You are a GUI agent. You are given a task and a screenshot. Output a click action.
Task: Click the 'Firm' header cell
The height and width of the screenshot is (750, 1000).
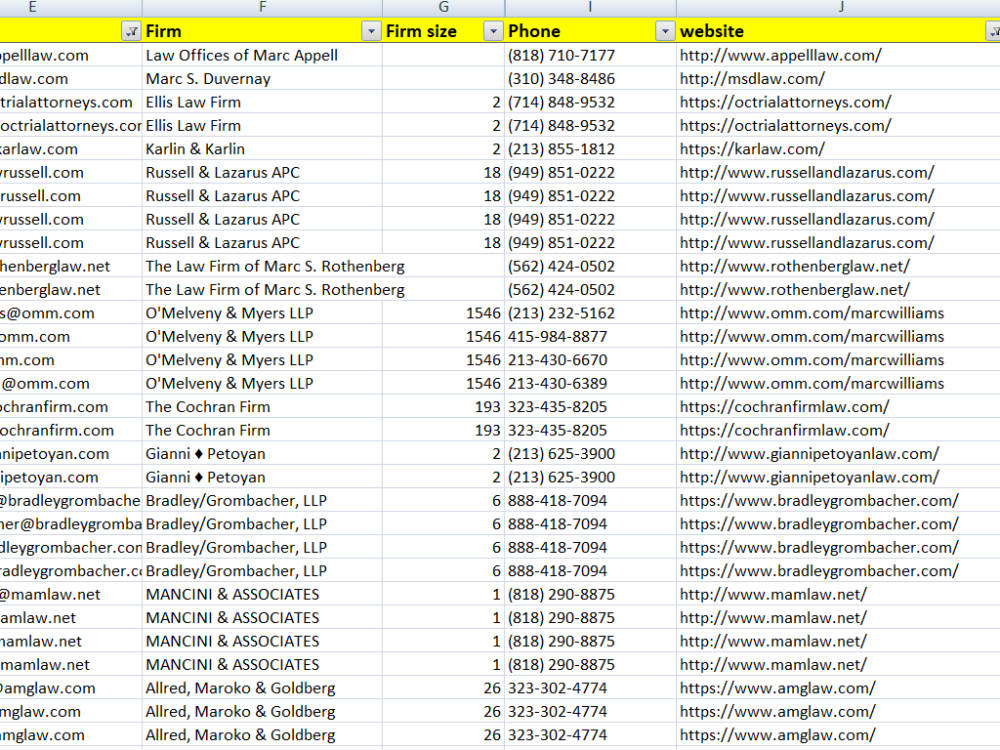(x=262, y=31)
